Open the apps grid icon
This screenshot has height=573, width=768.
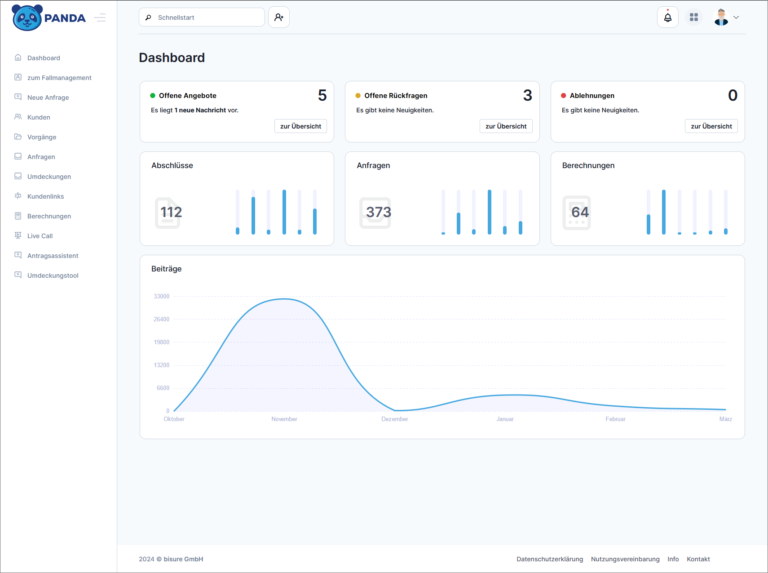694,17
